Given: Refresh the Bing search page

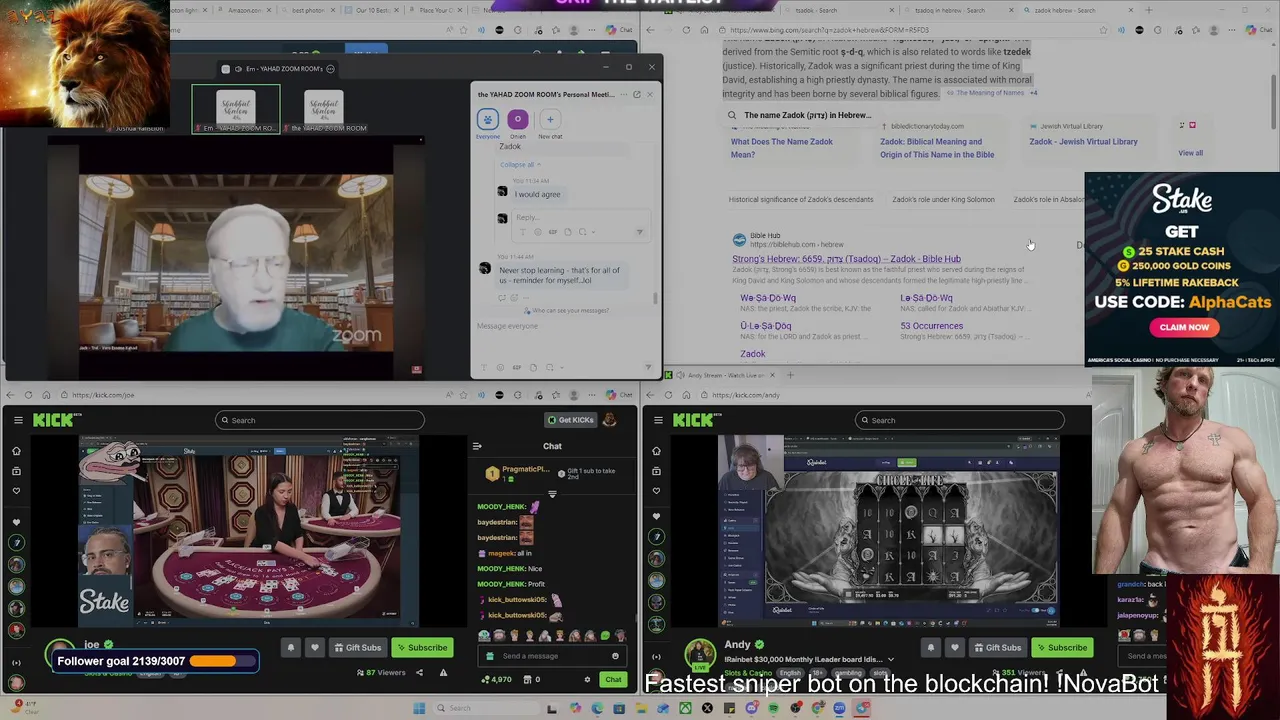Looking at the screenshot, I should 686,30.
